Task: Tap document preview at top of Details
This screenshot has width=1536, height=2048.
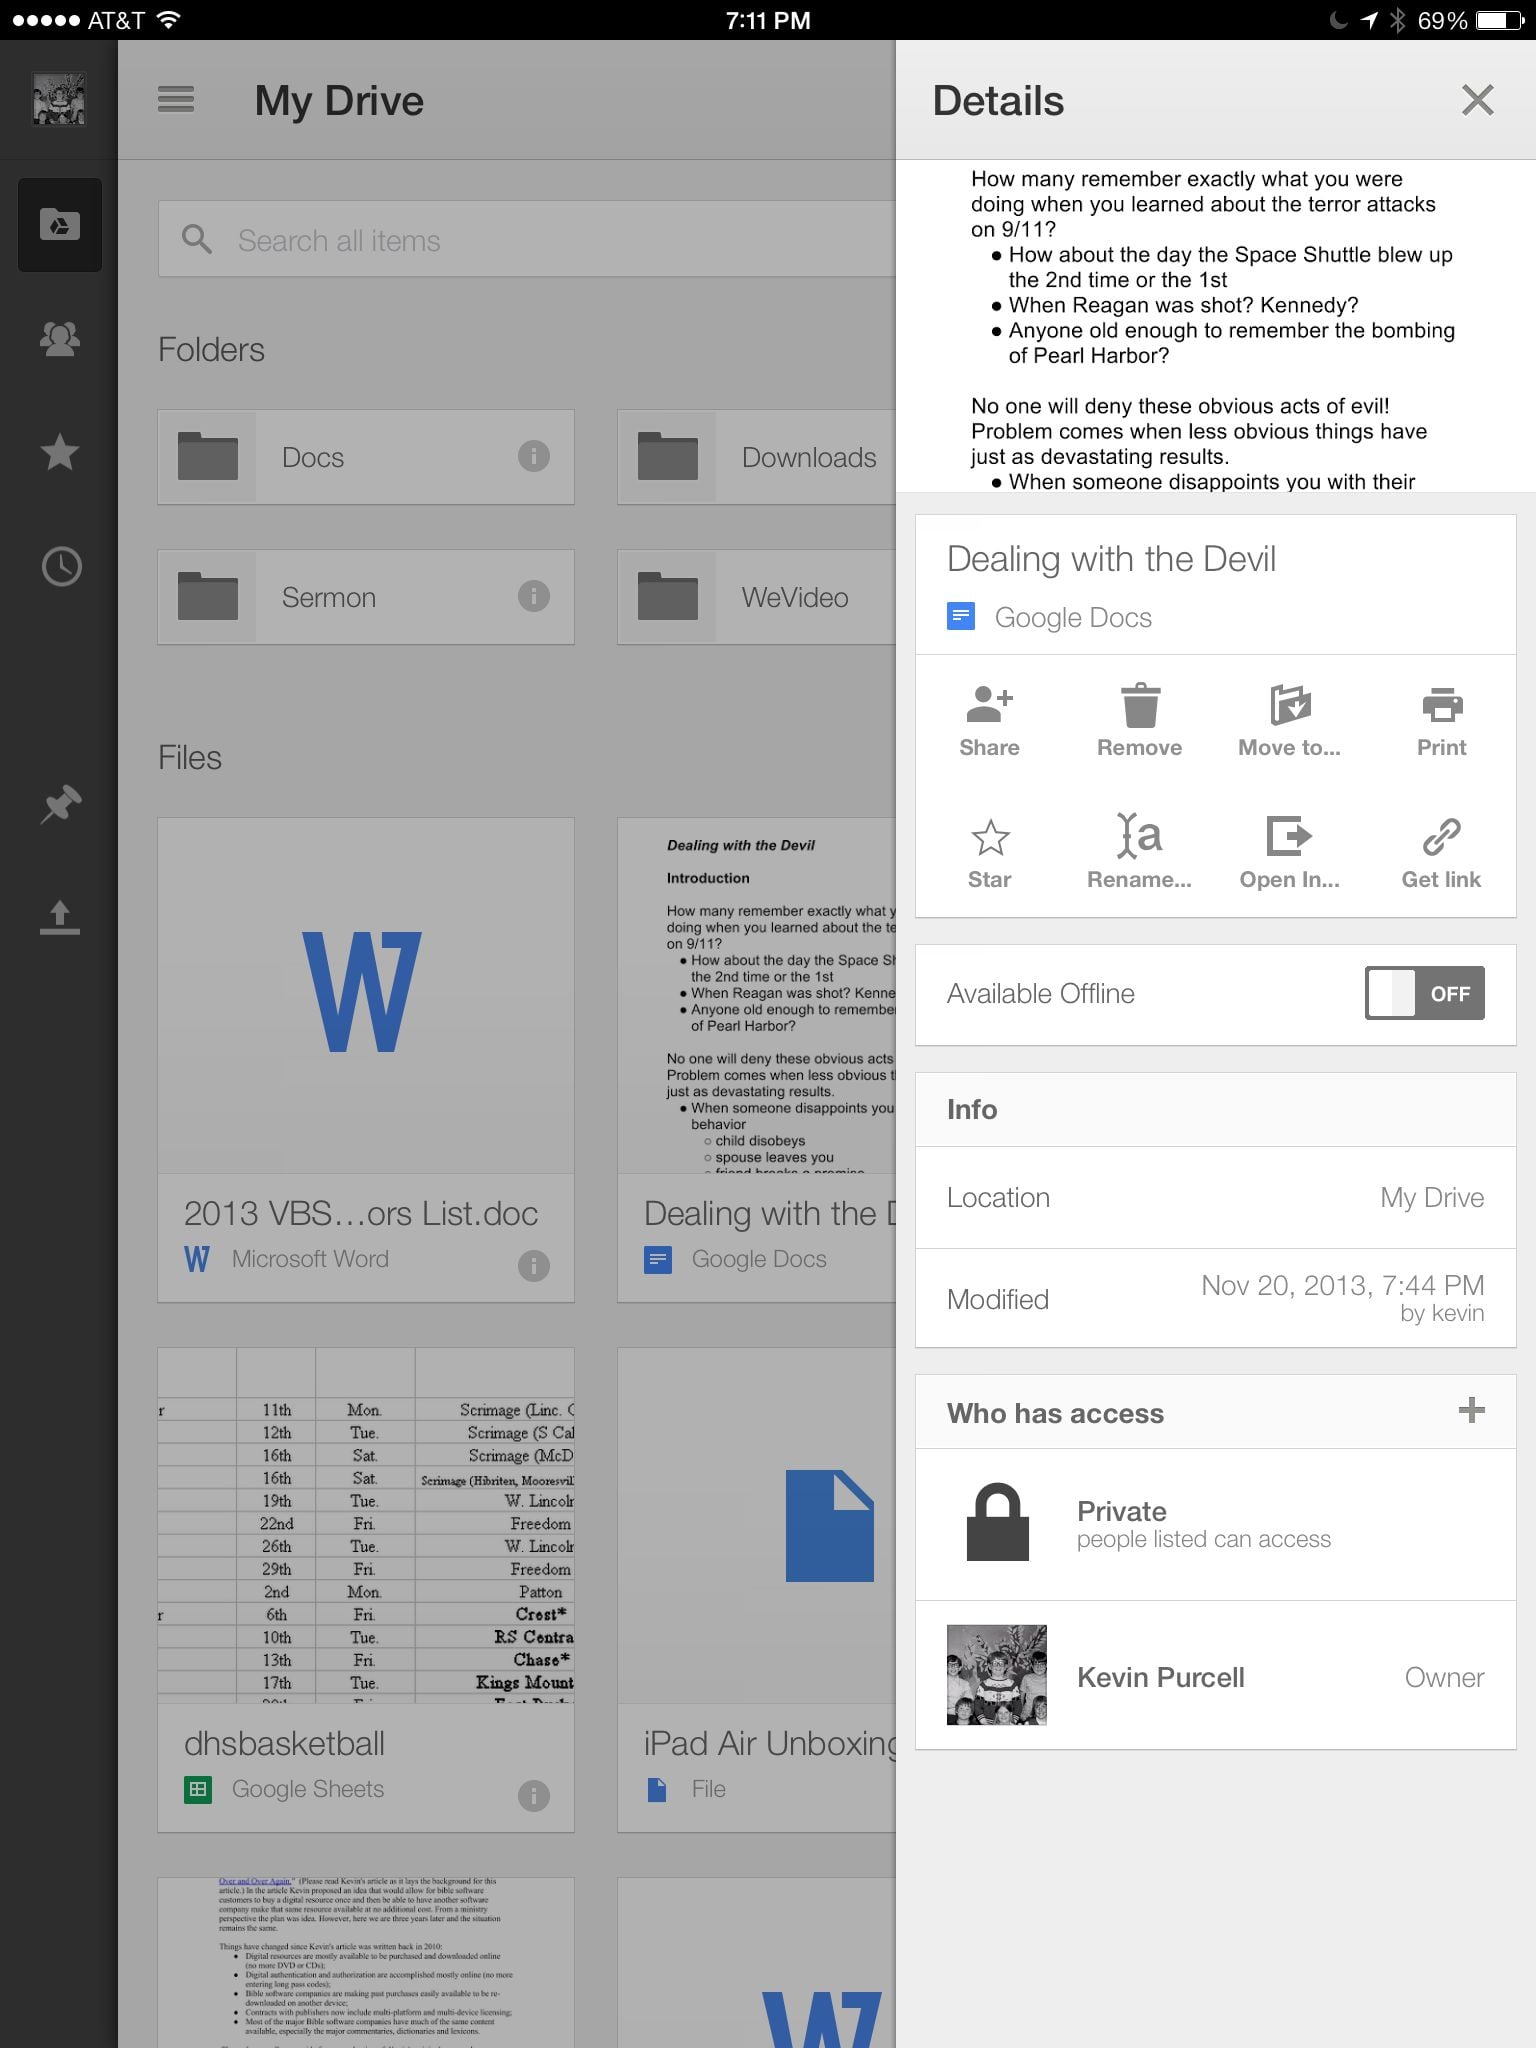Action: click(1216, 326)
